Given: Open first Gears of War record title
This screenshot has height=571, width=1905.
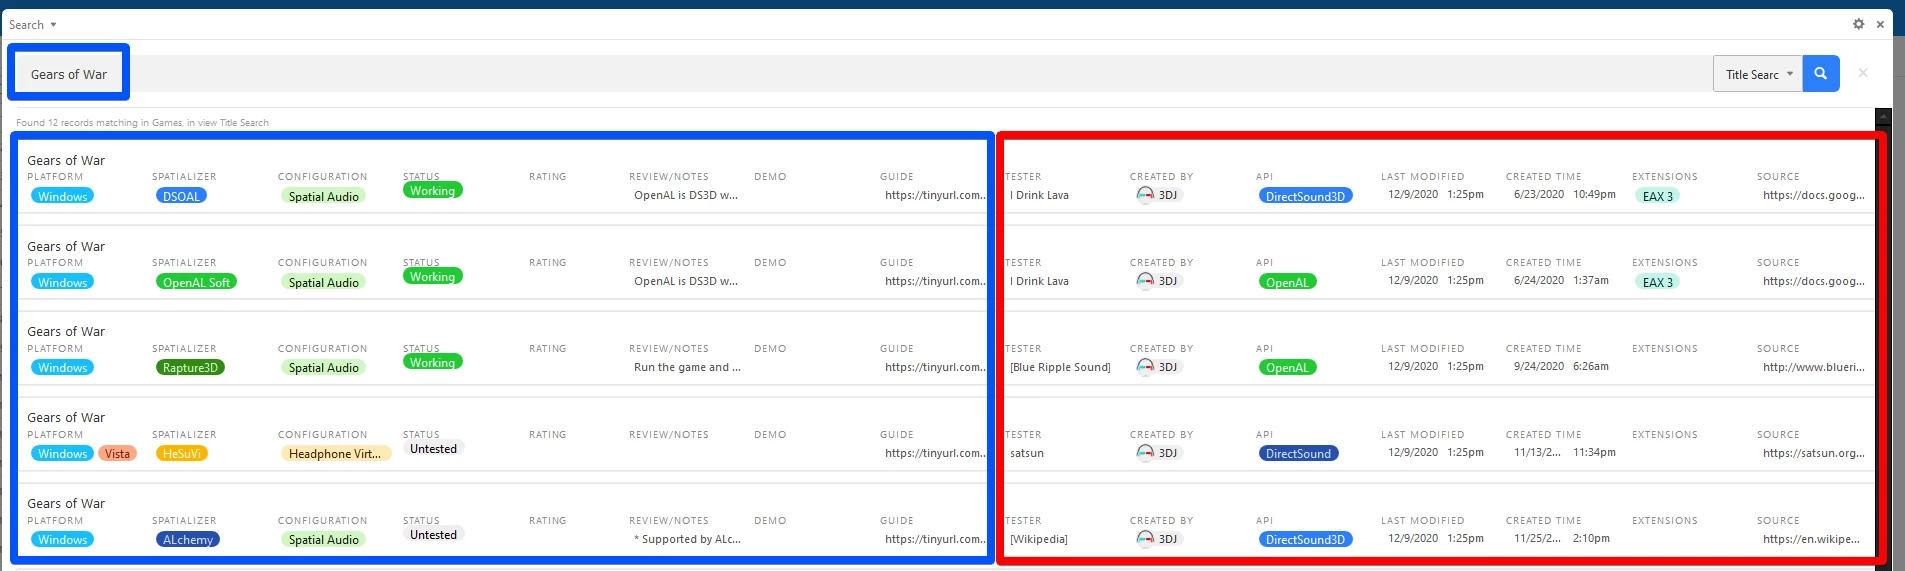Looking at the screenshot, I should tap(66, 160).
